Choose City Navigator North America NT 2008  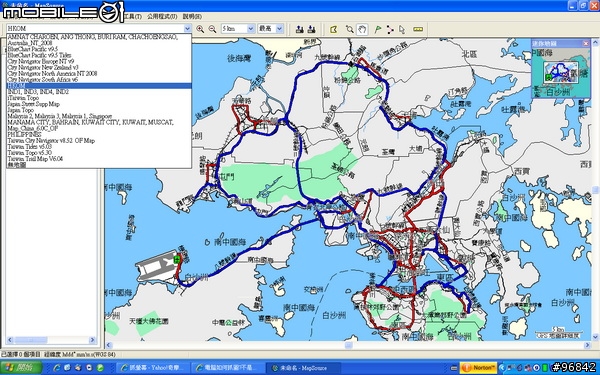(x=99, y=73)
